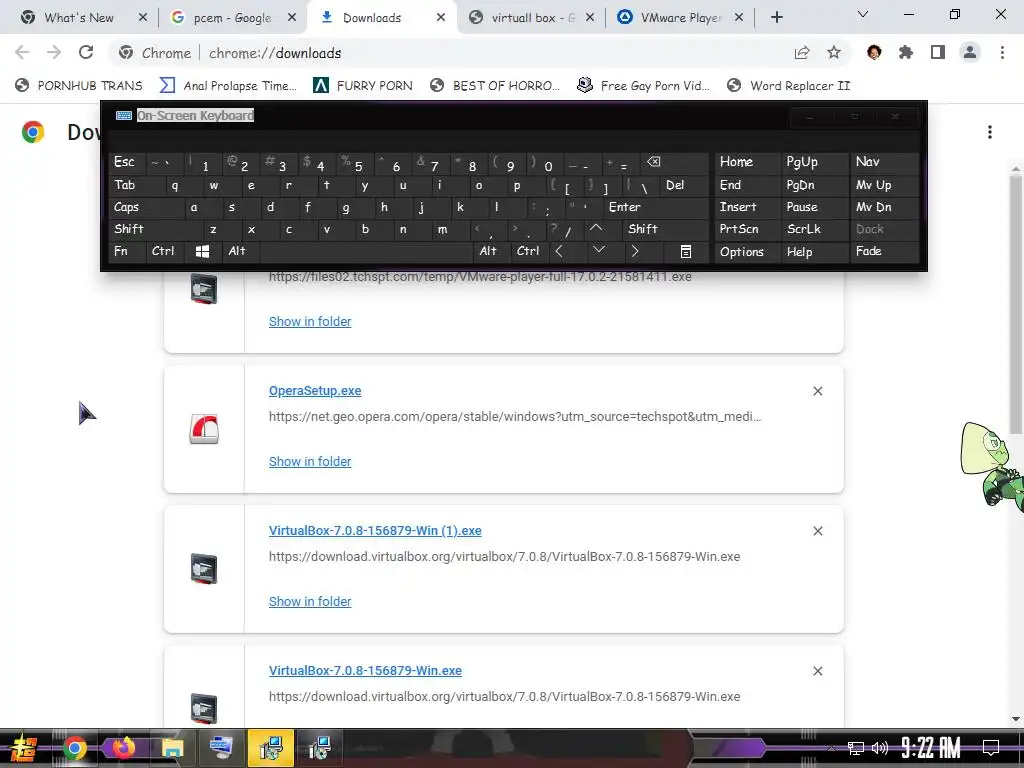This screenshot has height=768, width=1024.
Task: Click the VirtualBox (1).exe file icon
Action: tap(204, 569)
